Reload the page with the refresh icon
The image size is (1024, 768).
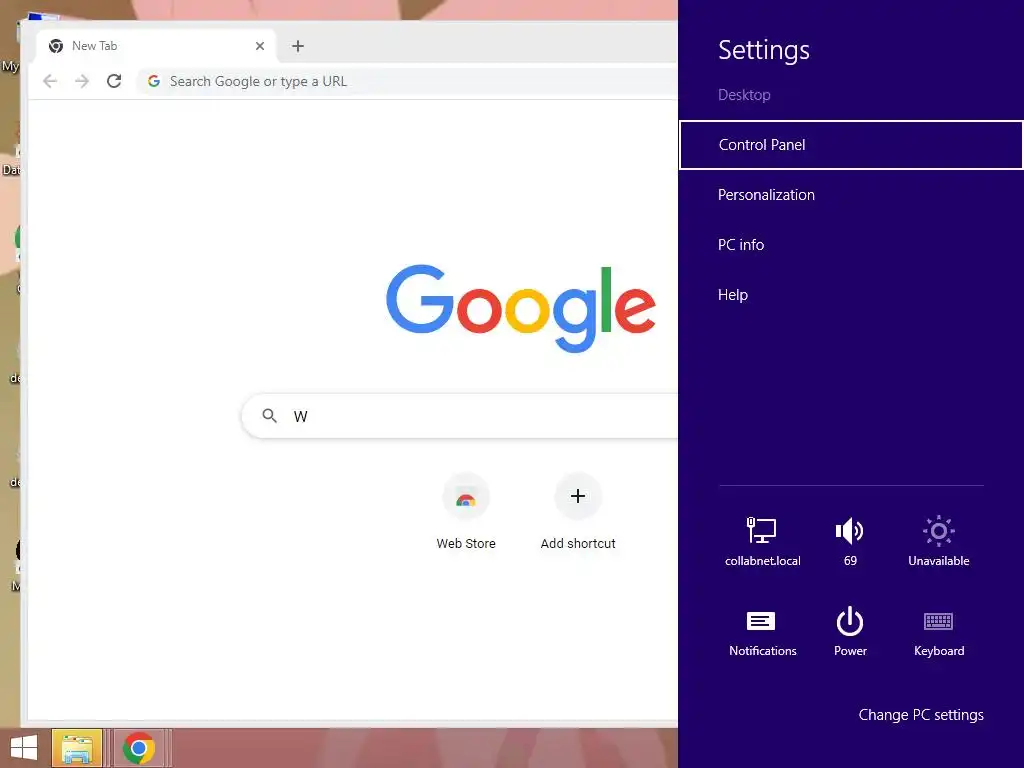coord(114,81)
